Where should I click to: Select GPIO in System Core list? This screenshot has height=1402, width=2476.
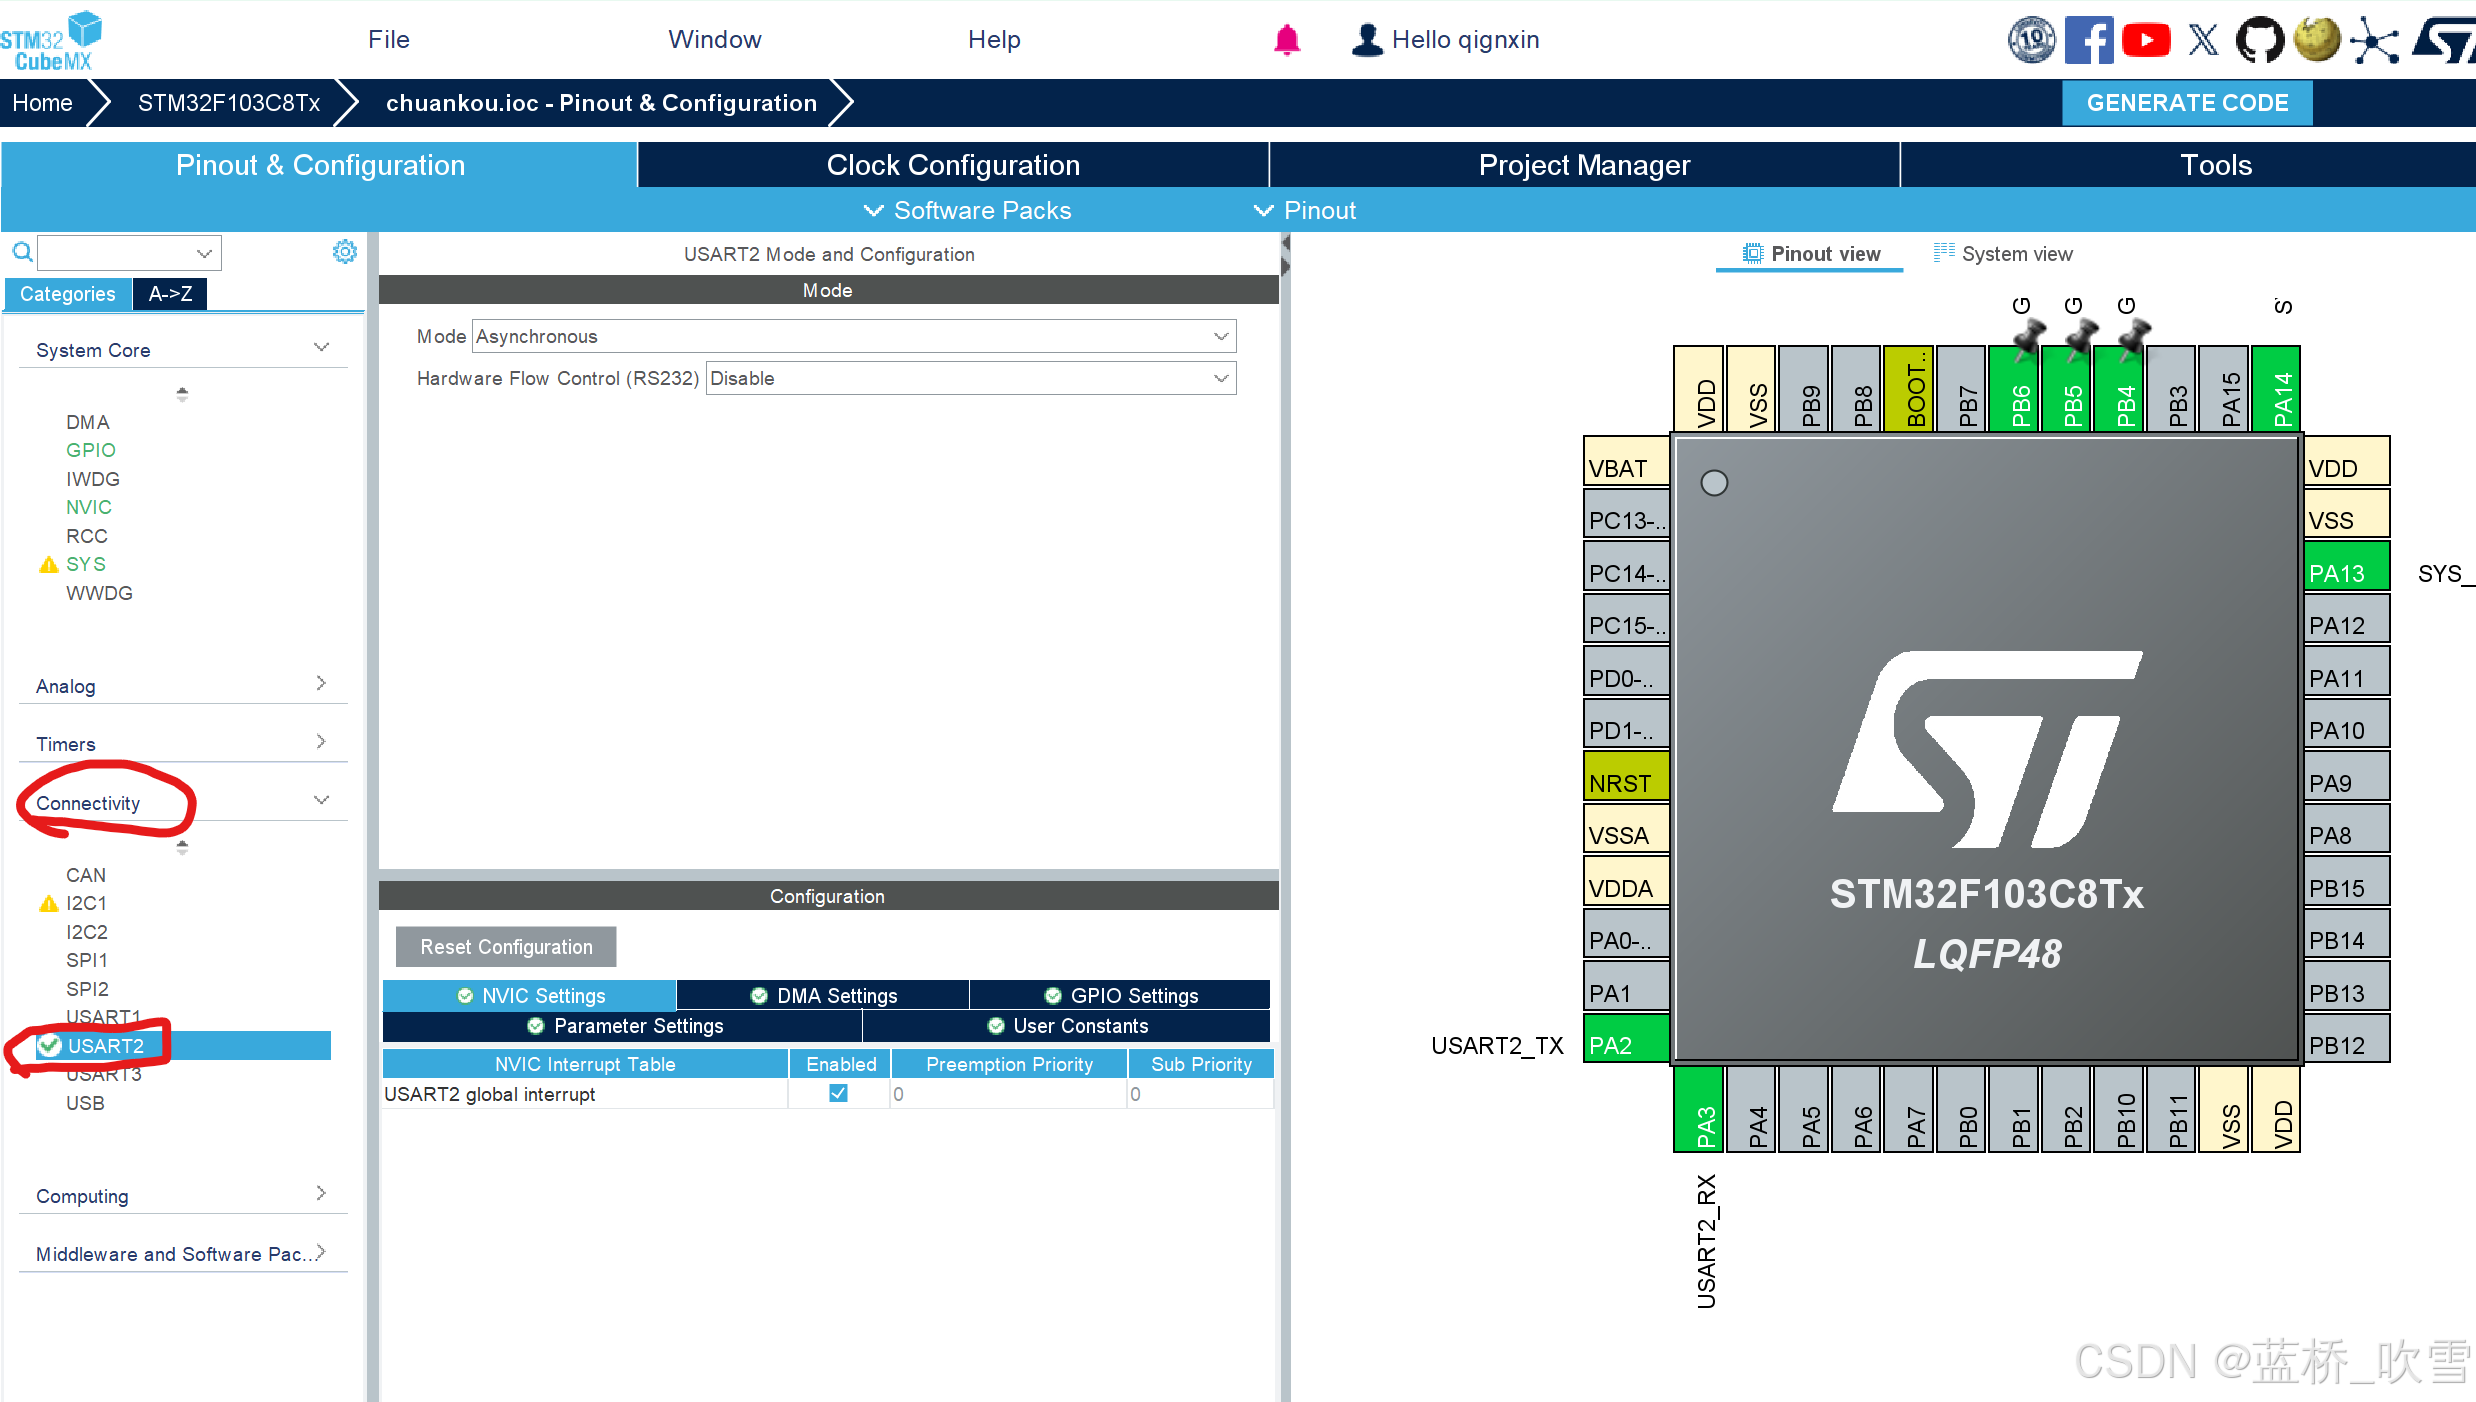(91, 450)
